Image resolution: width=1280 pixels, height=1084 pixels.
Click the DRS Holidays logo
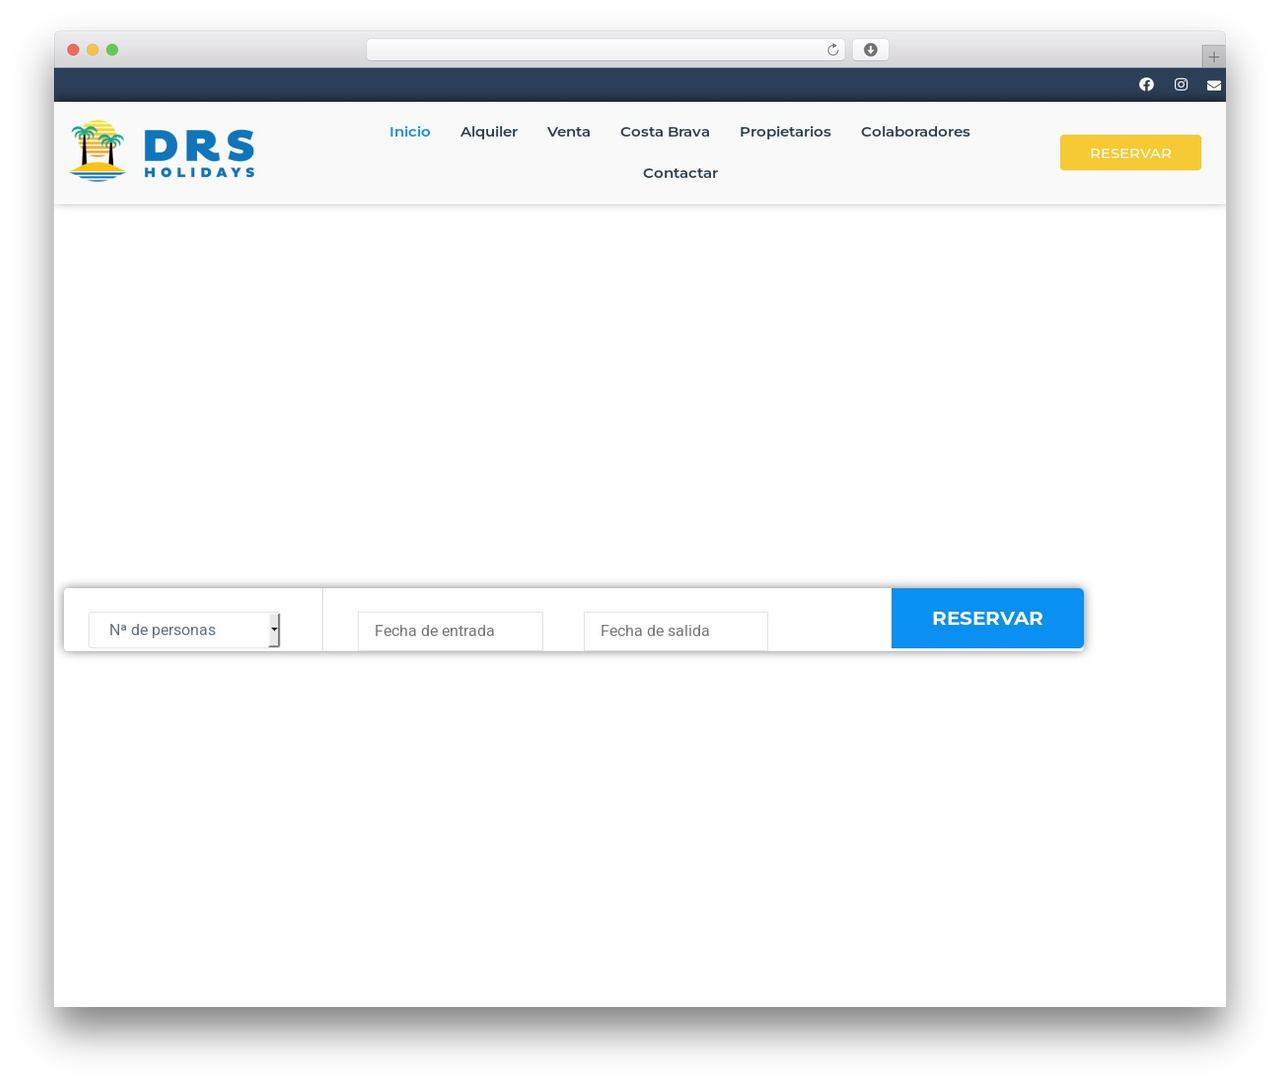[162, 151]
